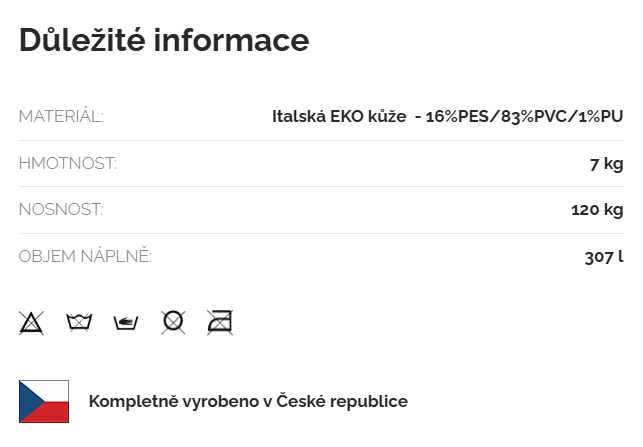The width and height of the screenshot is (643, 447).
Task: Click the "16%PES/83%PVC/1%PU" composition text
Action: click(524, 116)
